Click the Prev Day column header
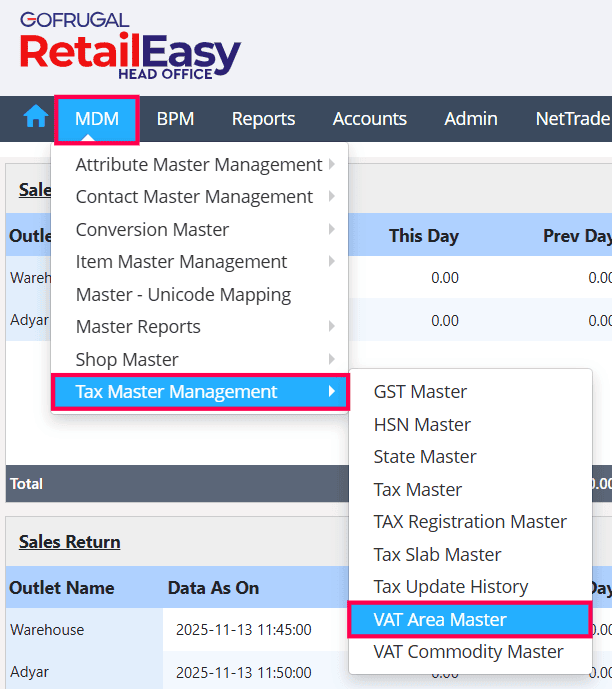Image resolution: width=612 pixels, height=689 pixels. pyautogui.click(x=577, y=236)
